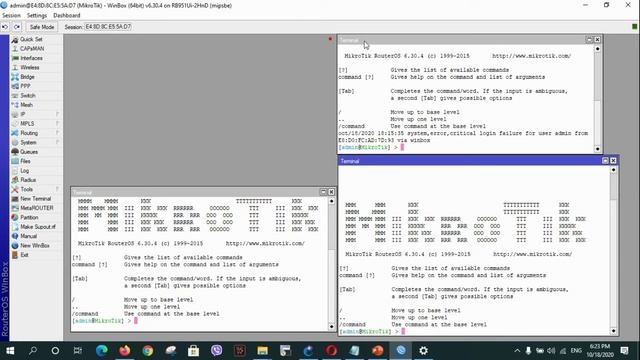The width and height of the screenshot is (640, 360).
Task: Open Settings gear on taskbar
Action: [x=424, y=351]
